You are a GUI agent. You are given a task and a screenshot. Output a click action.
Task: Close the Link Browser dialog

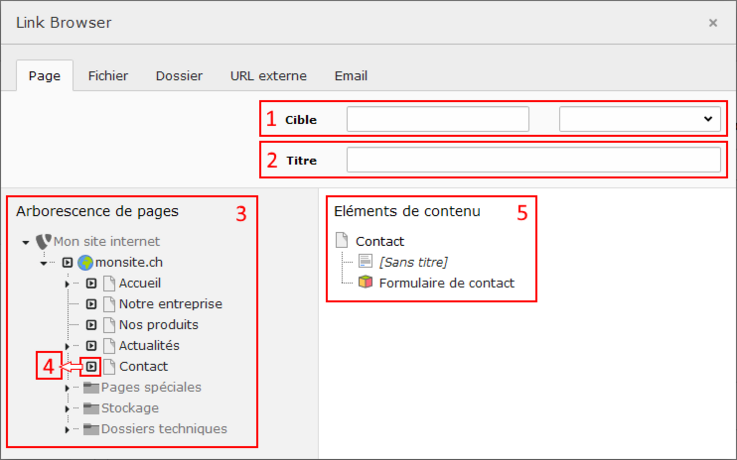[713, 22]
